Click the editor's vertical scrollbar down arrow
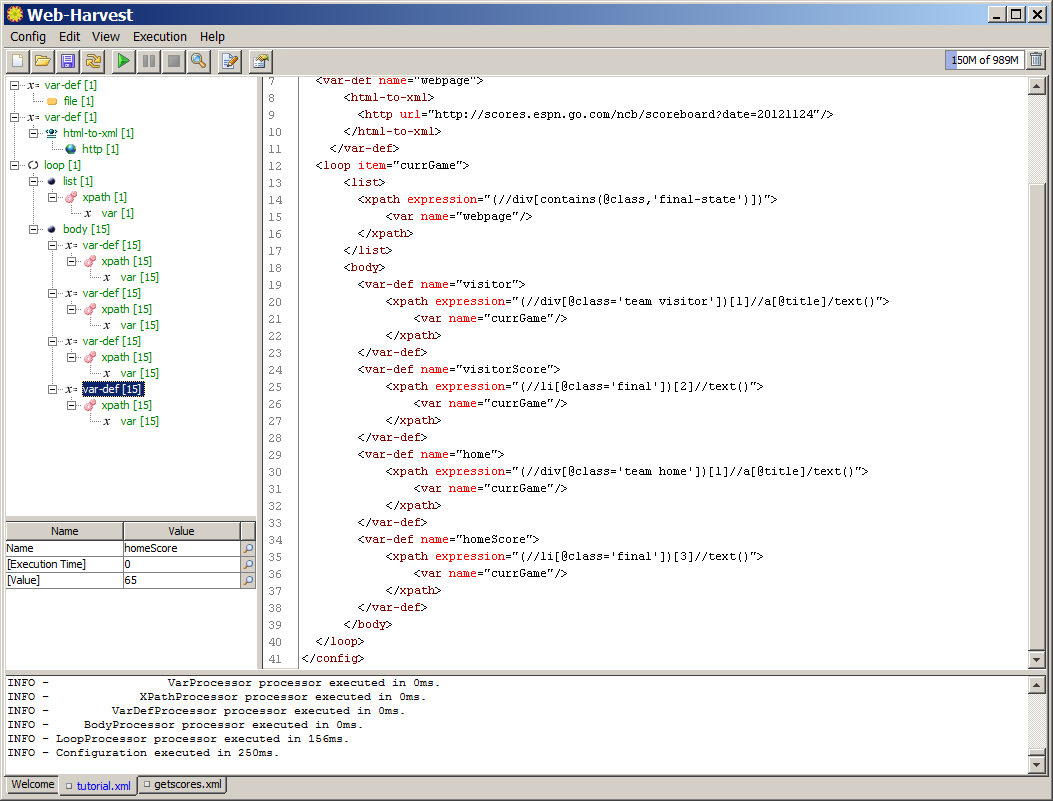 (1036, 660)
